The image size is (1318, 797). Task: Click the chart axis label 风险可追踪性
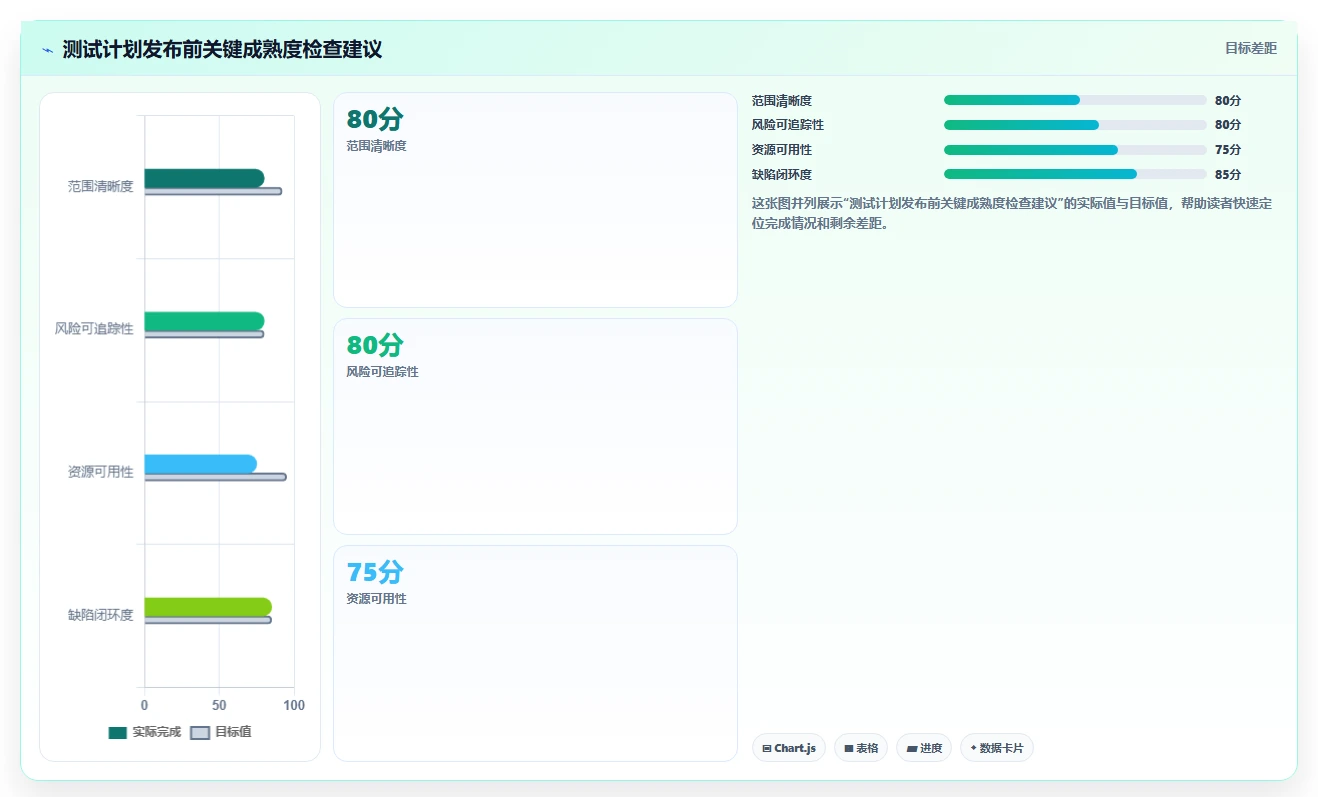coord(94,329)
